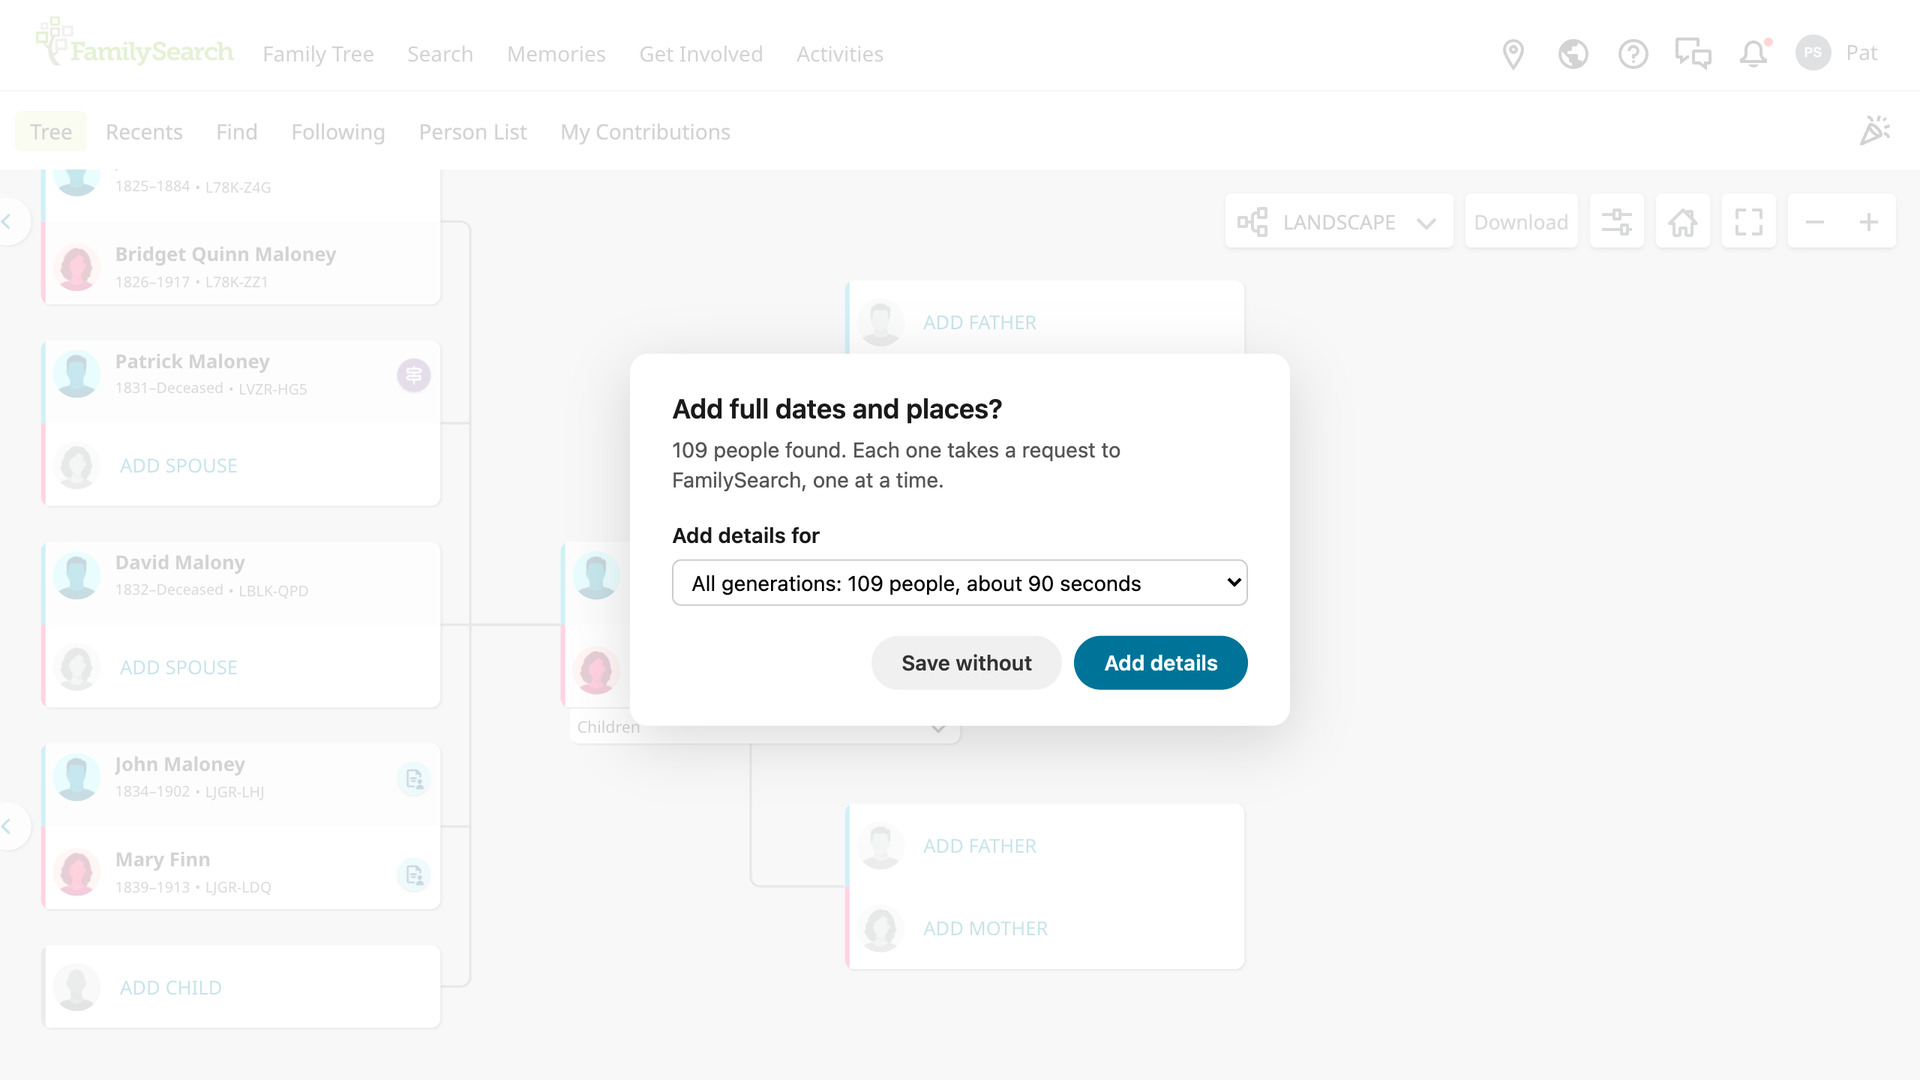Click the Add details button
Viewport: 1920px width, 1080px height.
(x=1161, y=663)
